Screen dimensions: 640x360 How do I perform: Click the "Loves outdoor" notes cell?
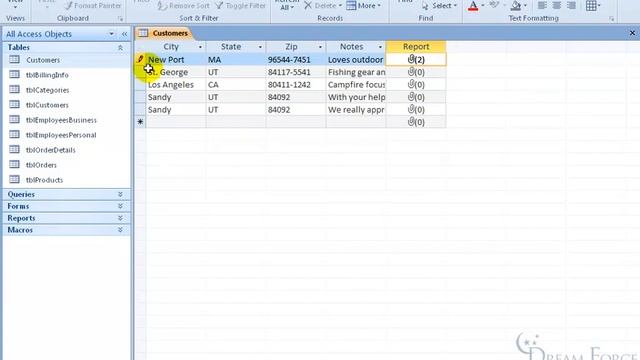point(356,60)
